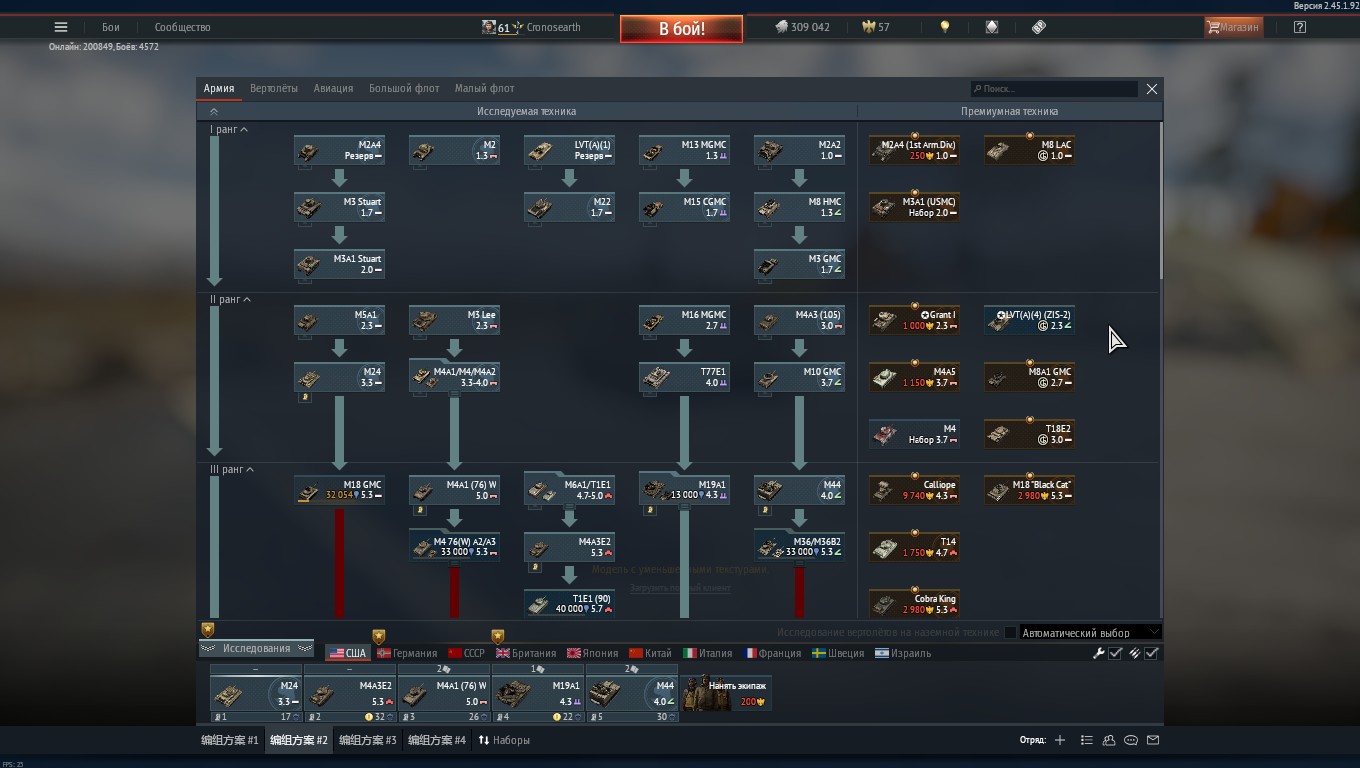
Task: Select the СССР nation flag
Action: click(x=466, y=653)
